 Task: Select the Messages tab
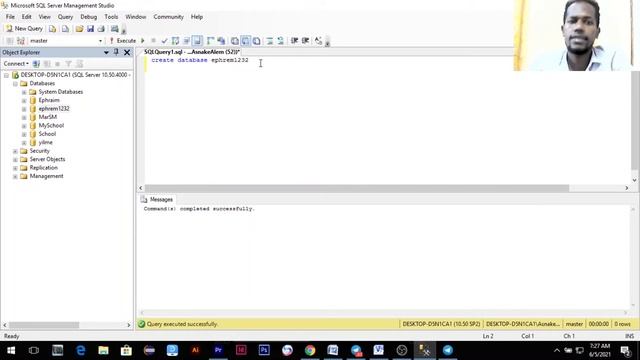[x=157, y=200]
